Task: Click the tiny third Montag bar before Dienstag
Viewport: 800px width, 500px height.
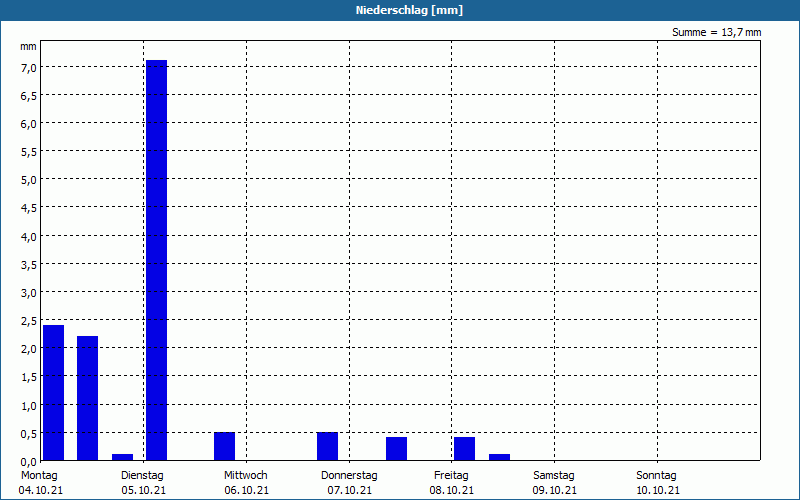Action: pos(122,457)
